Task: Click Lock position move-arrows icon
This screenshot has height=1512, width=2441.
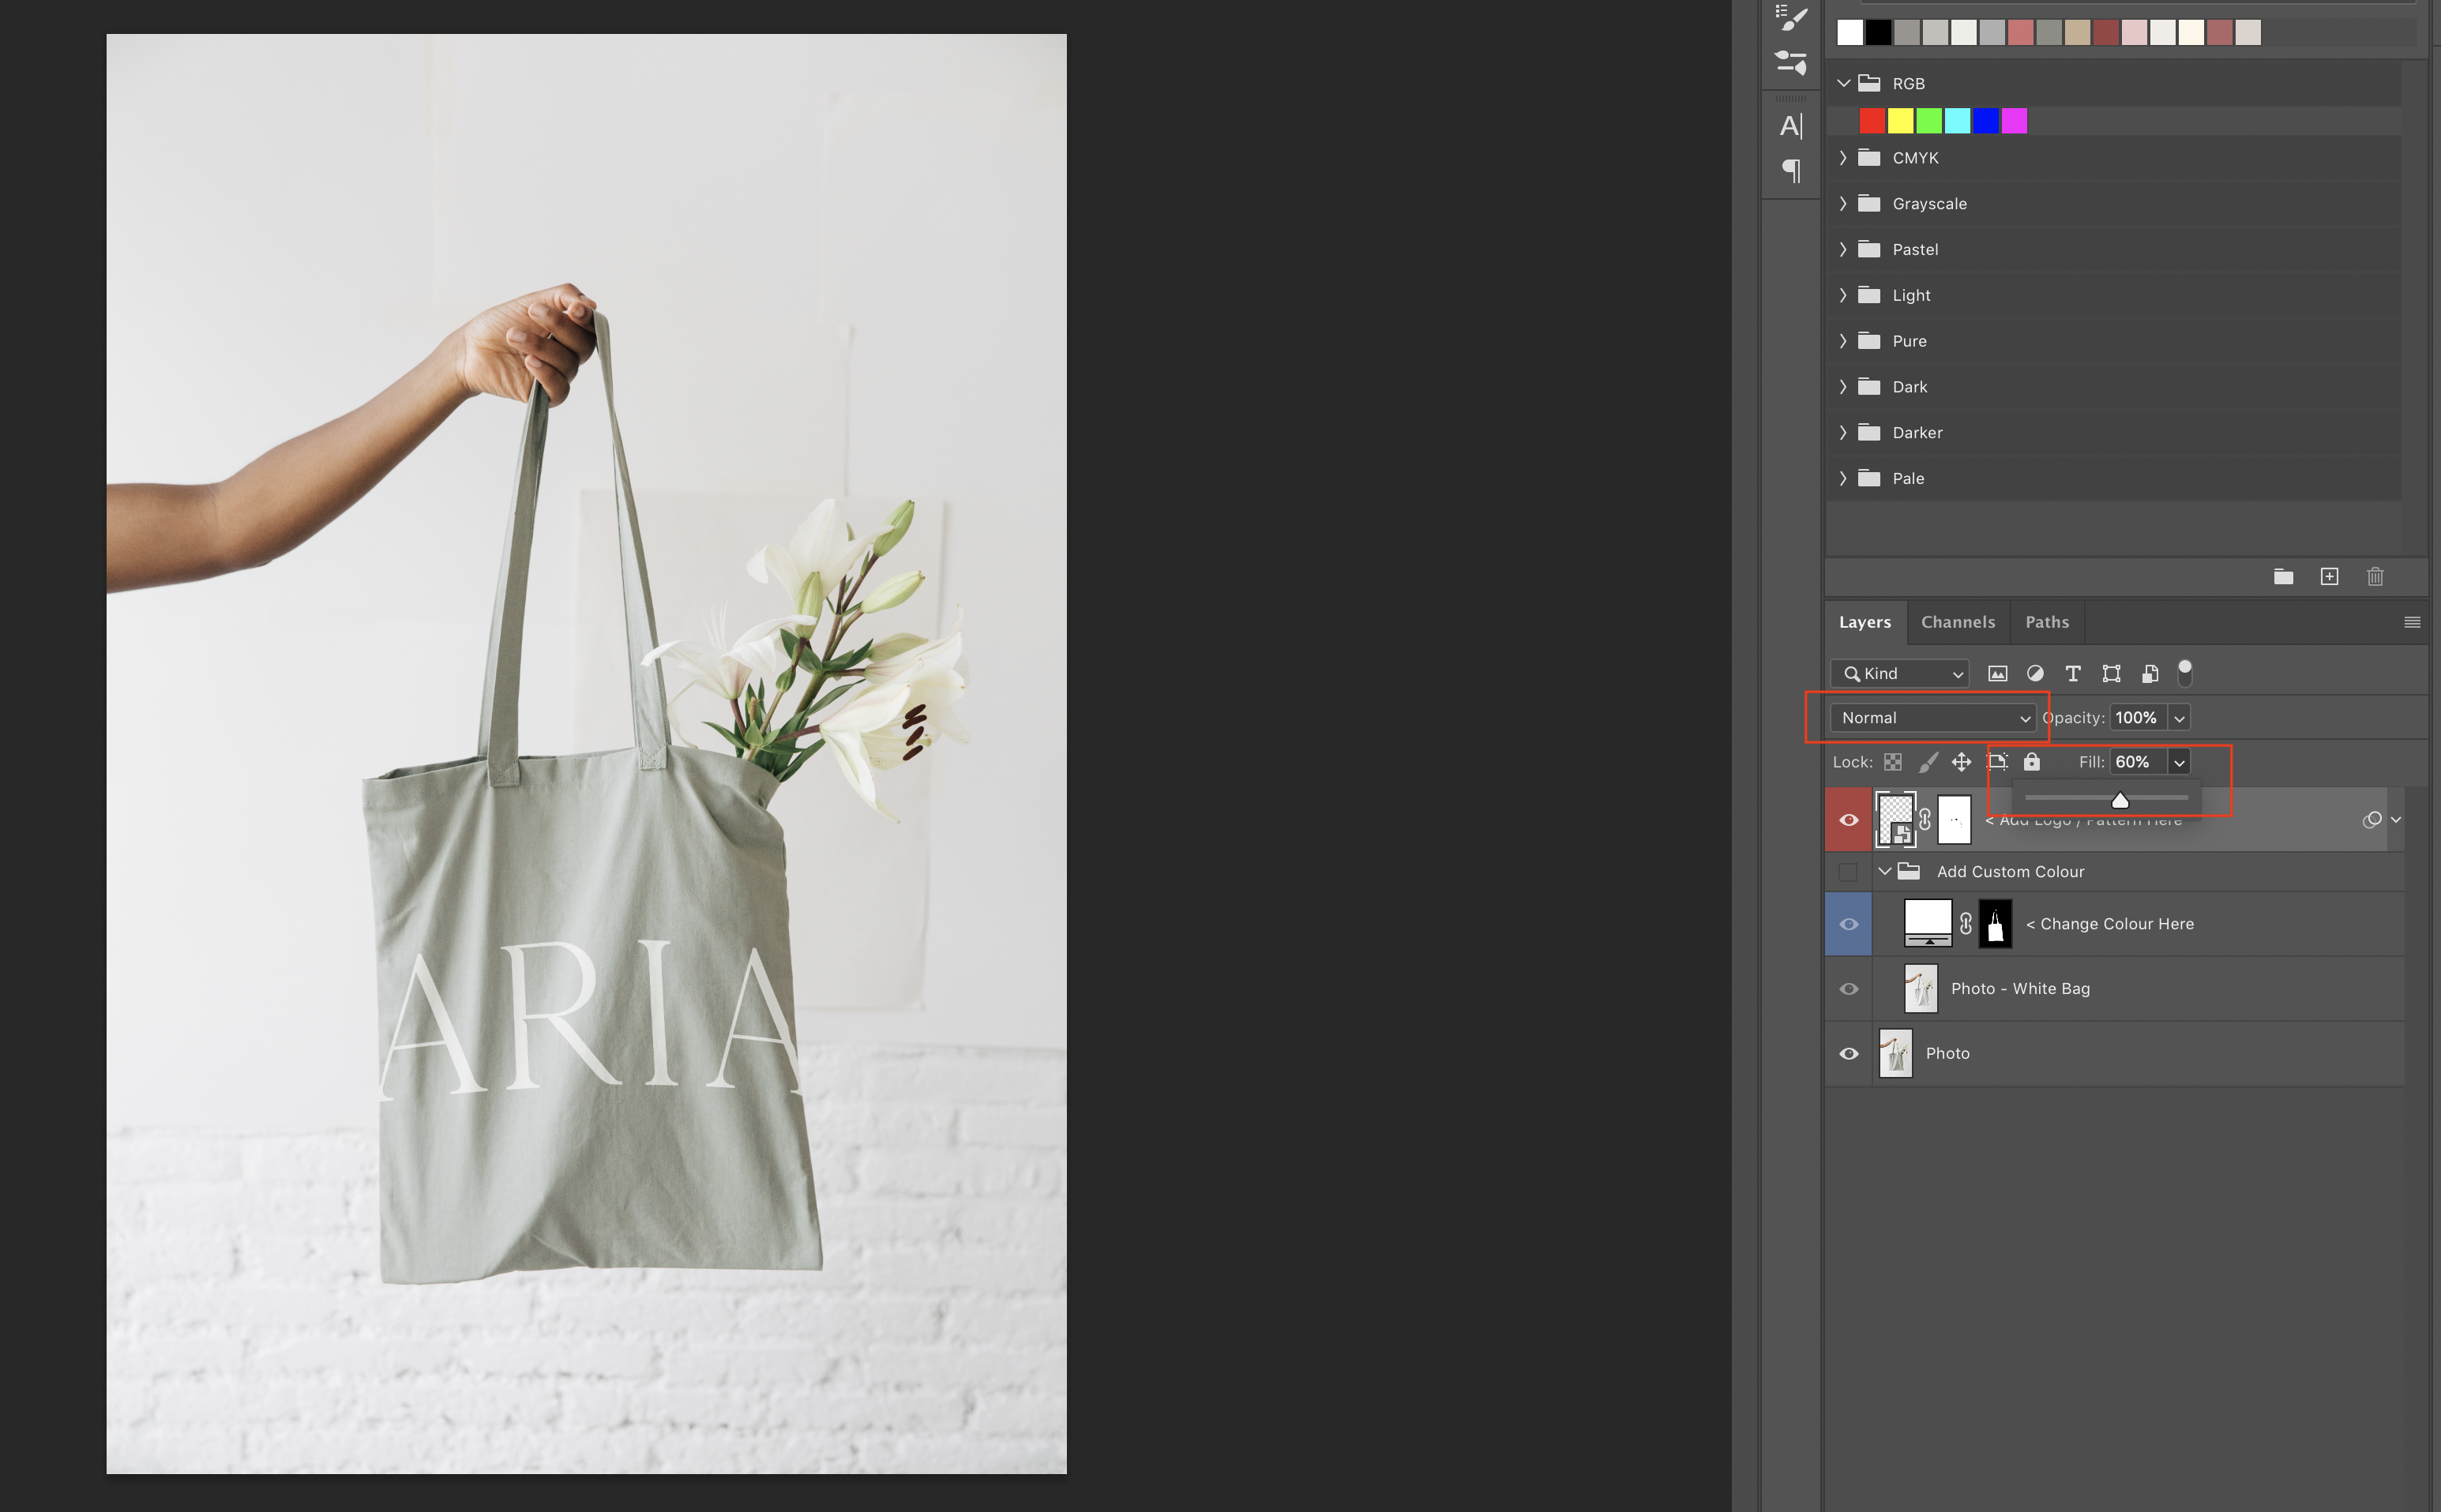Action: pyautogui.click(x=1961, y=762)
